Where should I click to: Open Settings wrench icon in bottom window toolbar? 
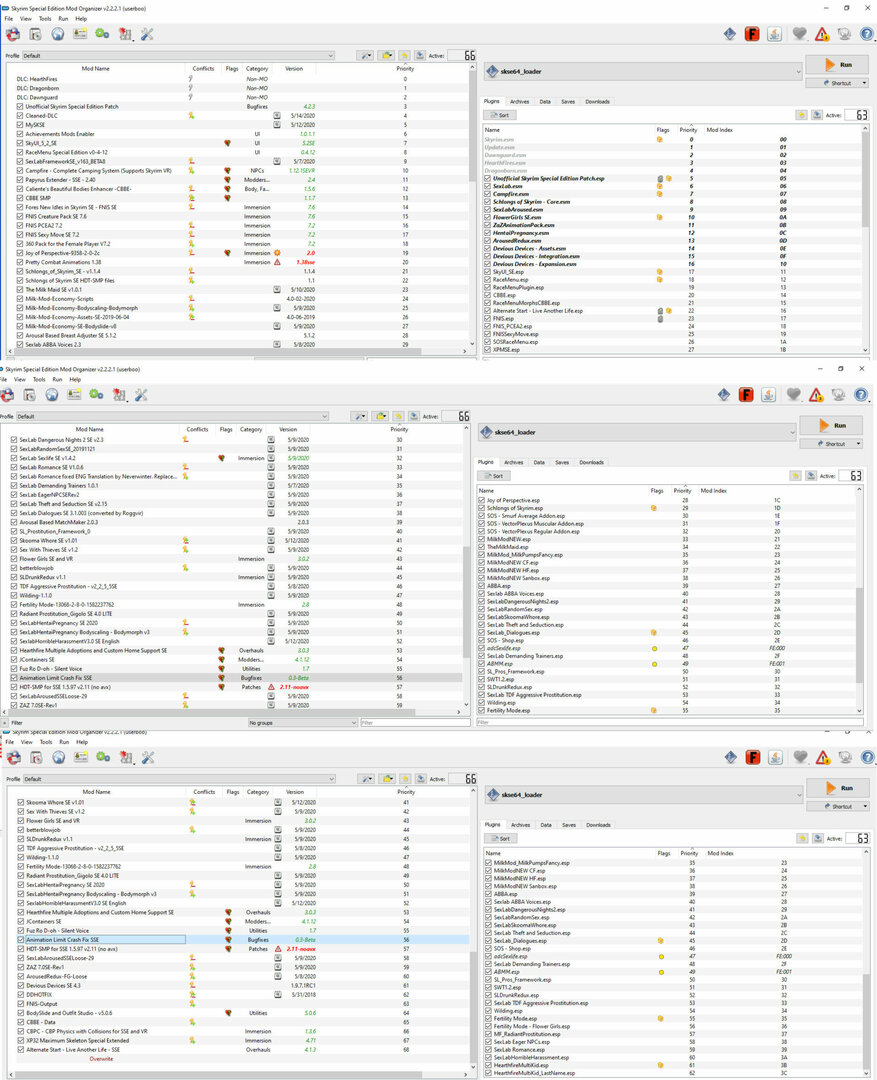147,757
